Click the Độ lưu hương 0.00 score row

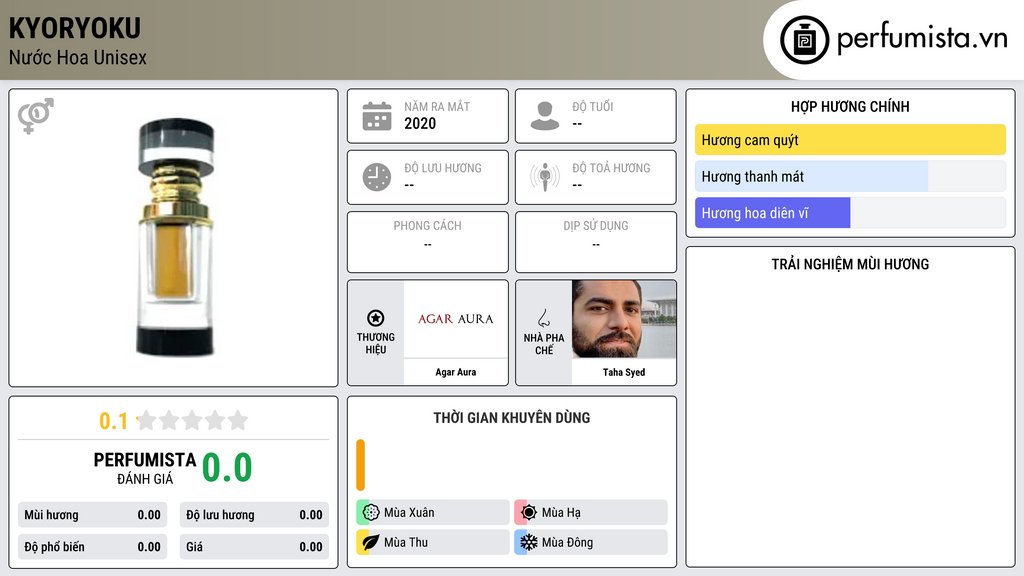(254, 515)
